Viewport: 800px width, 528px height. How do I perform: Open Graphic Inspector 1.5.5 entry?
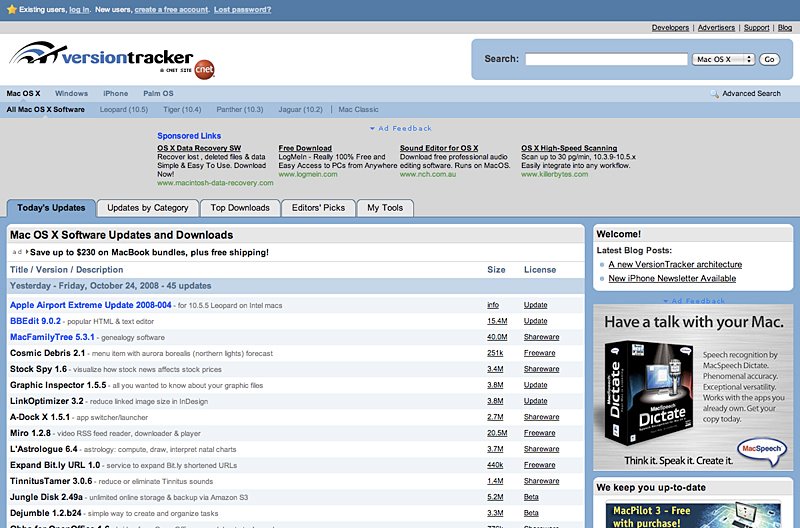pyautogui.click(x=58, y=385)
